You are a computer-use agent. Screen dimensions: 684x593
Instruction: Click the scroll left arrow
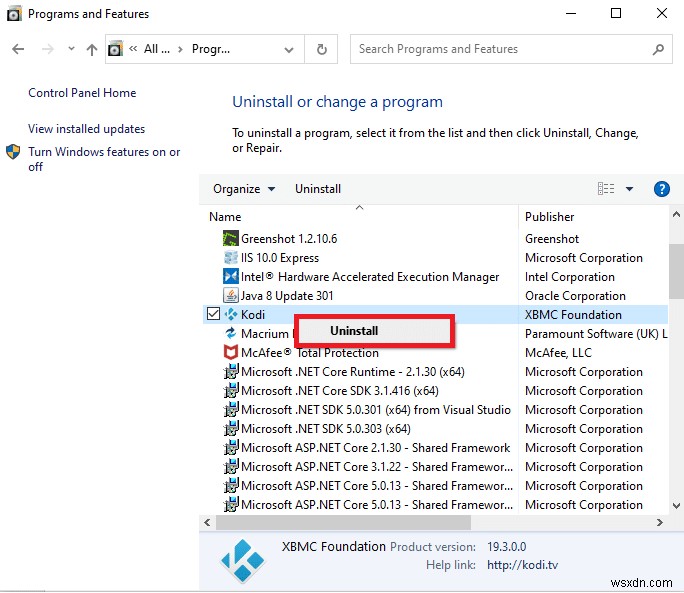click(207, 522)
